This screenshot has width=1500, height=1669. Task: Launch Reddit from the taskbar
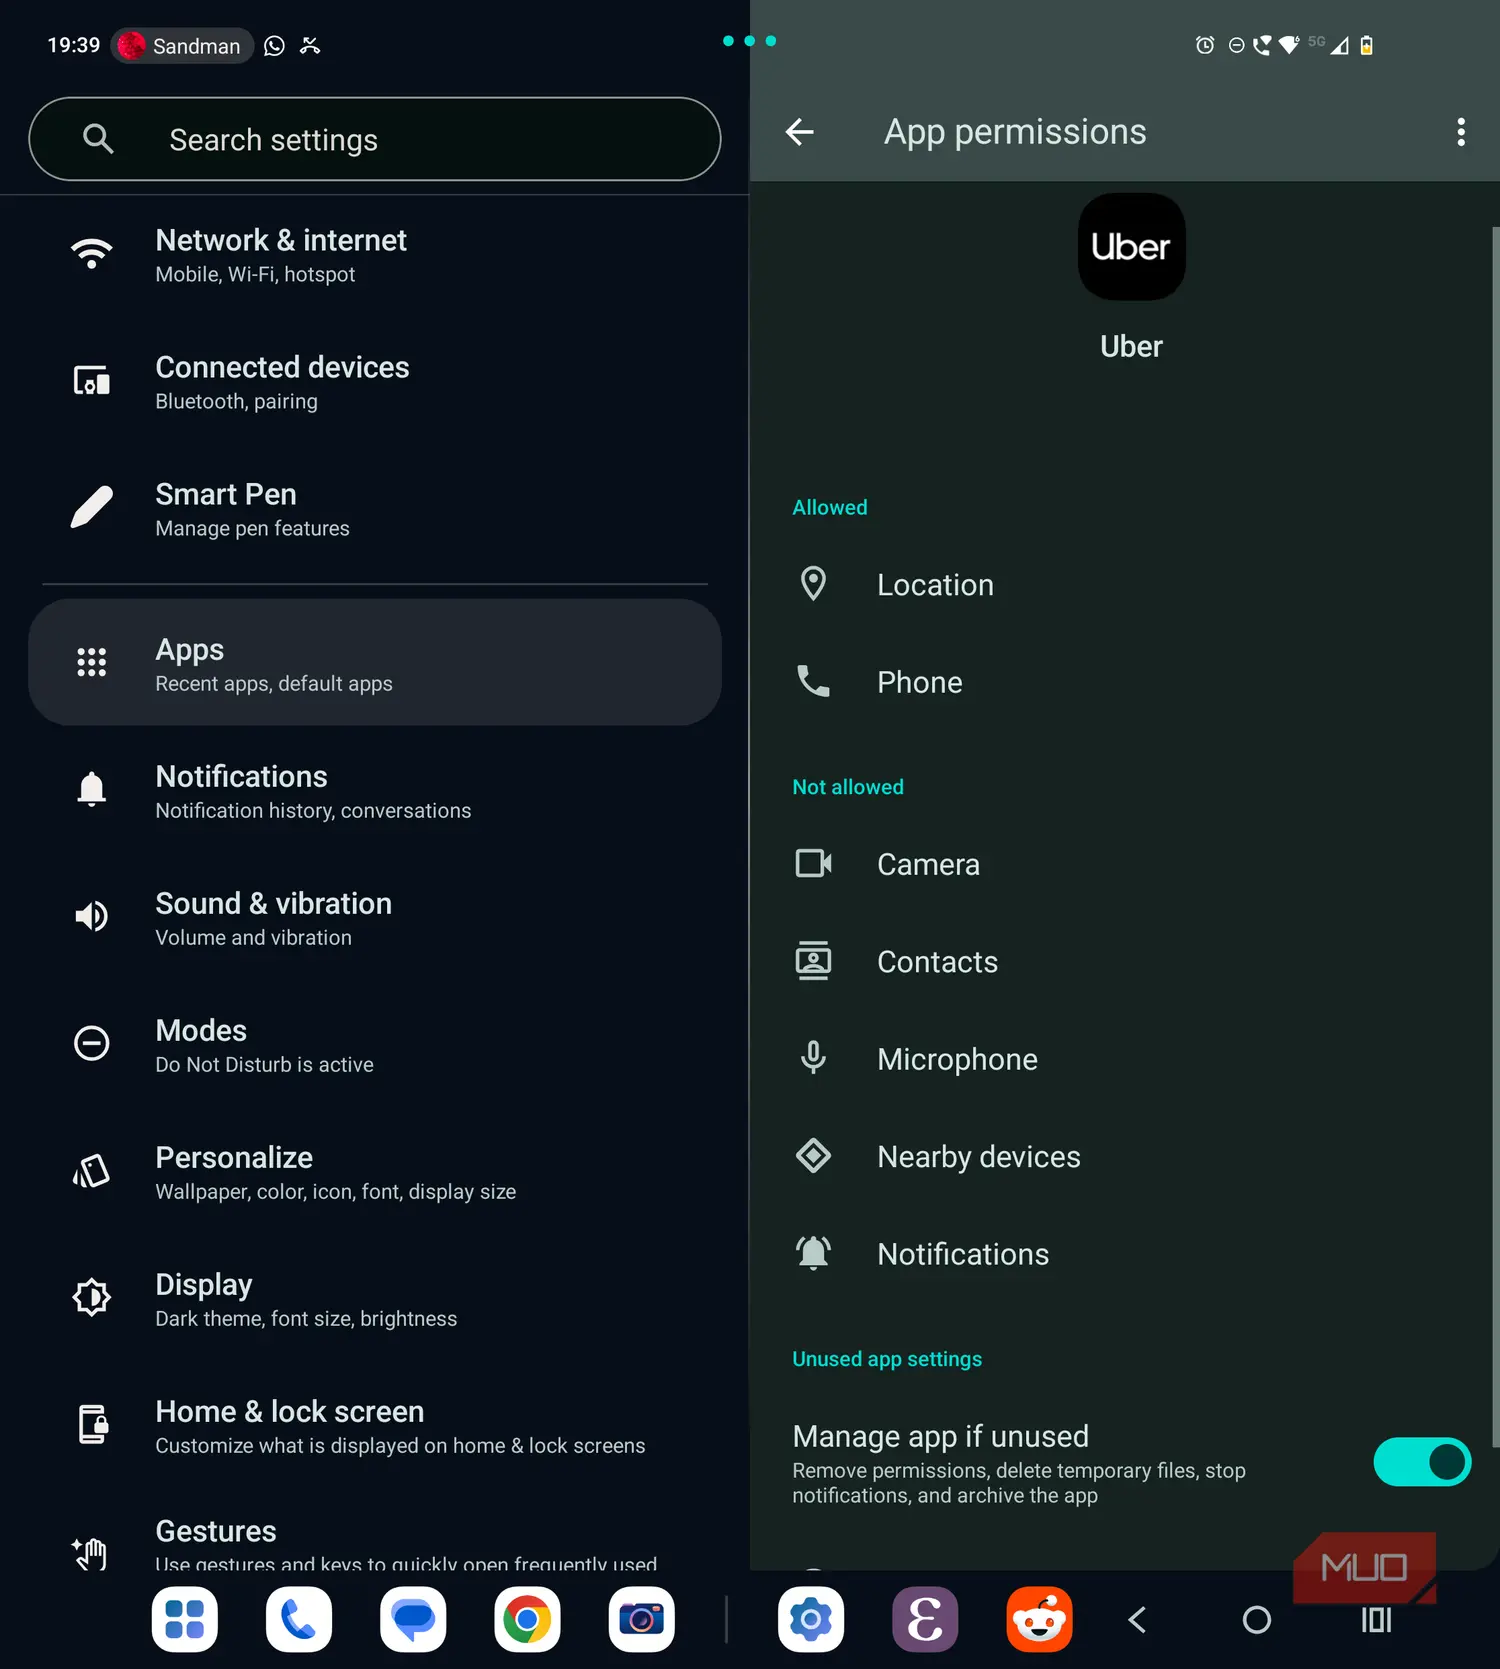[x=1039, y=1619]
